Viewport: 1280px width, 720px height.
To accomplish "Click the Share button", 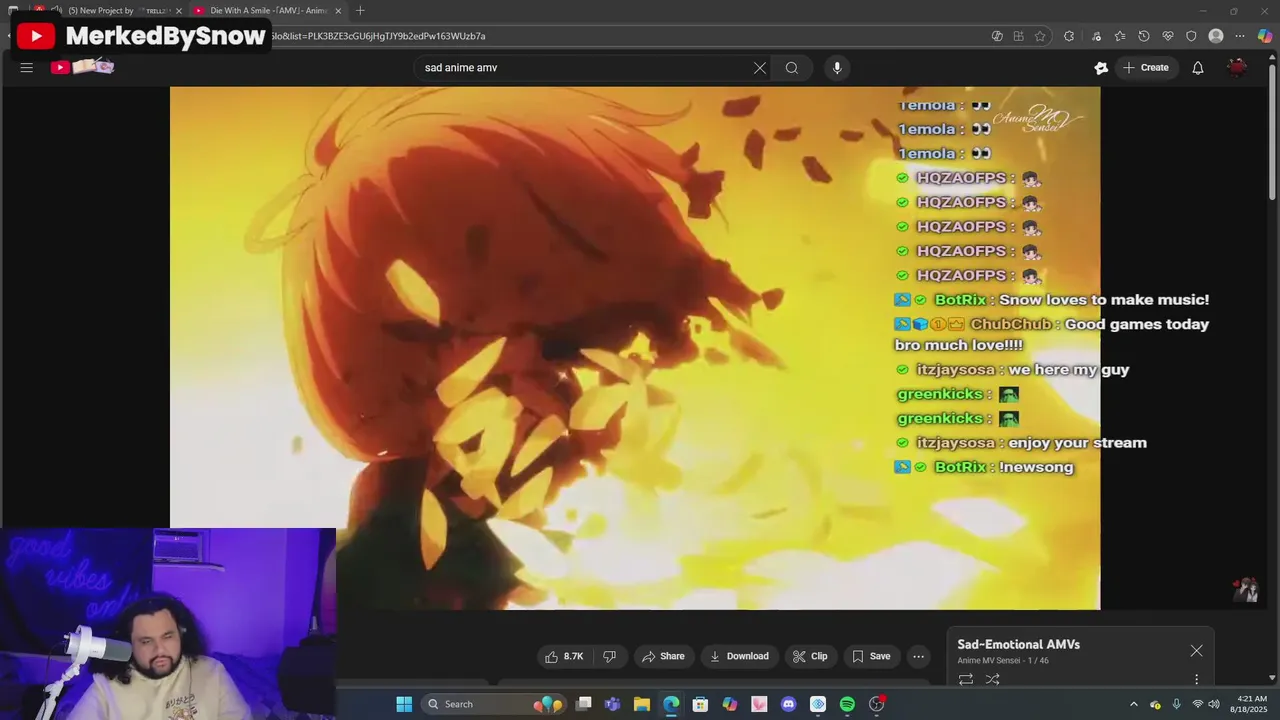I will click(x=664, y=656).
